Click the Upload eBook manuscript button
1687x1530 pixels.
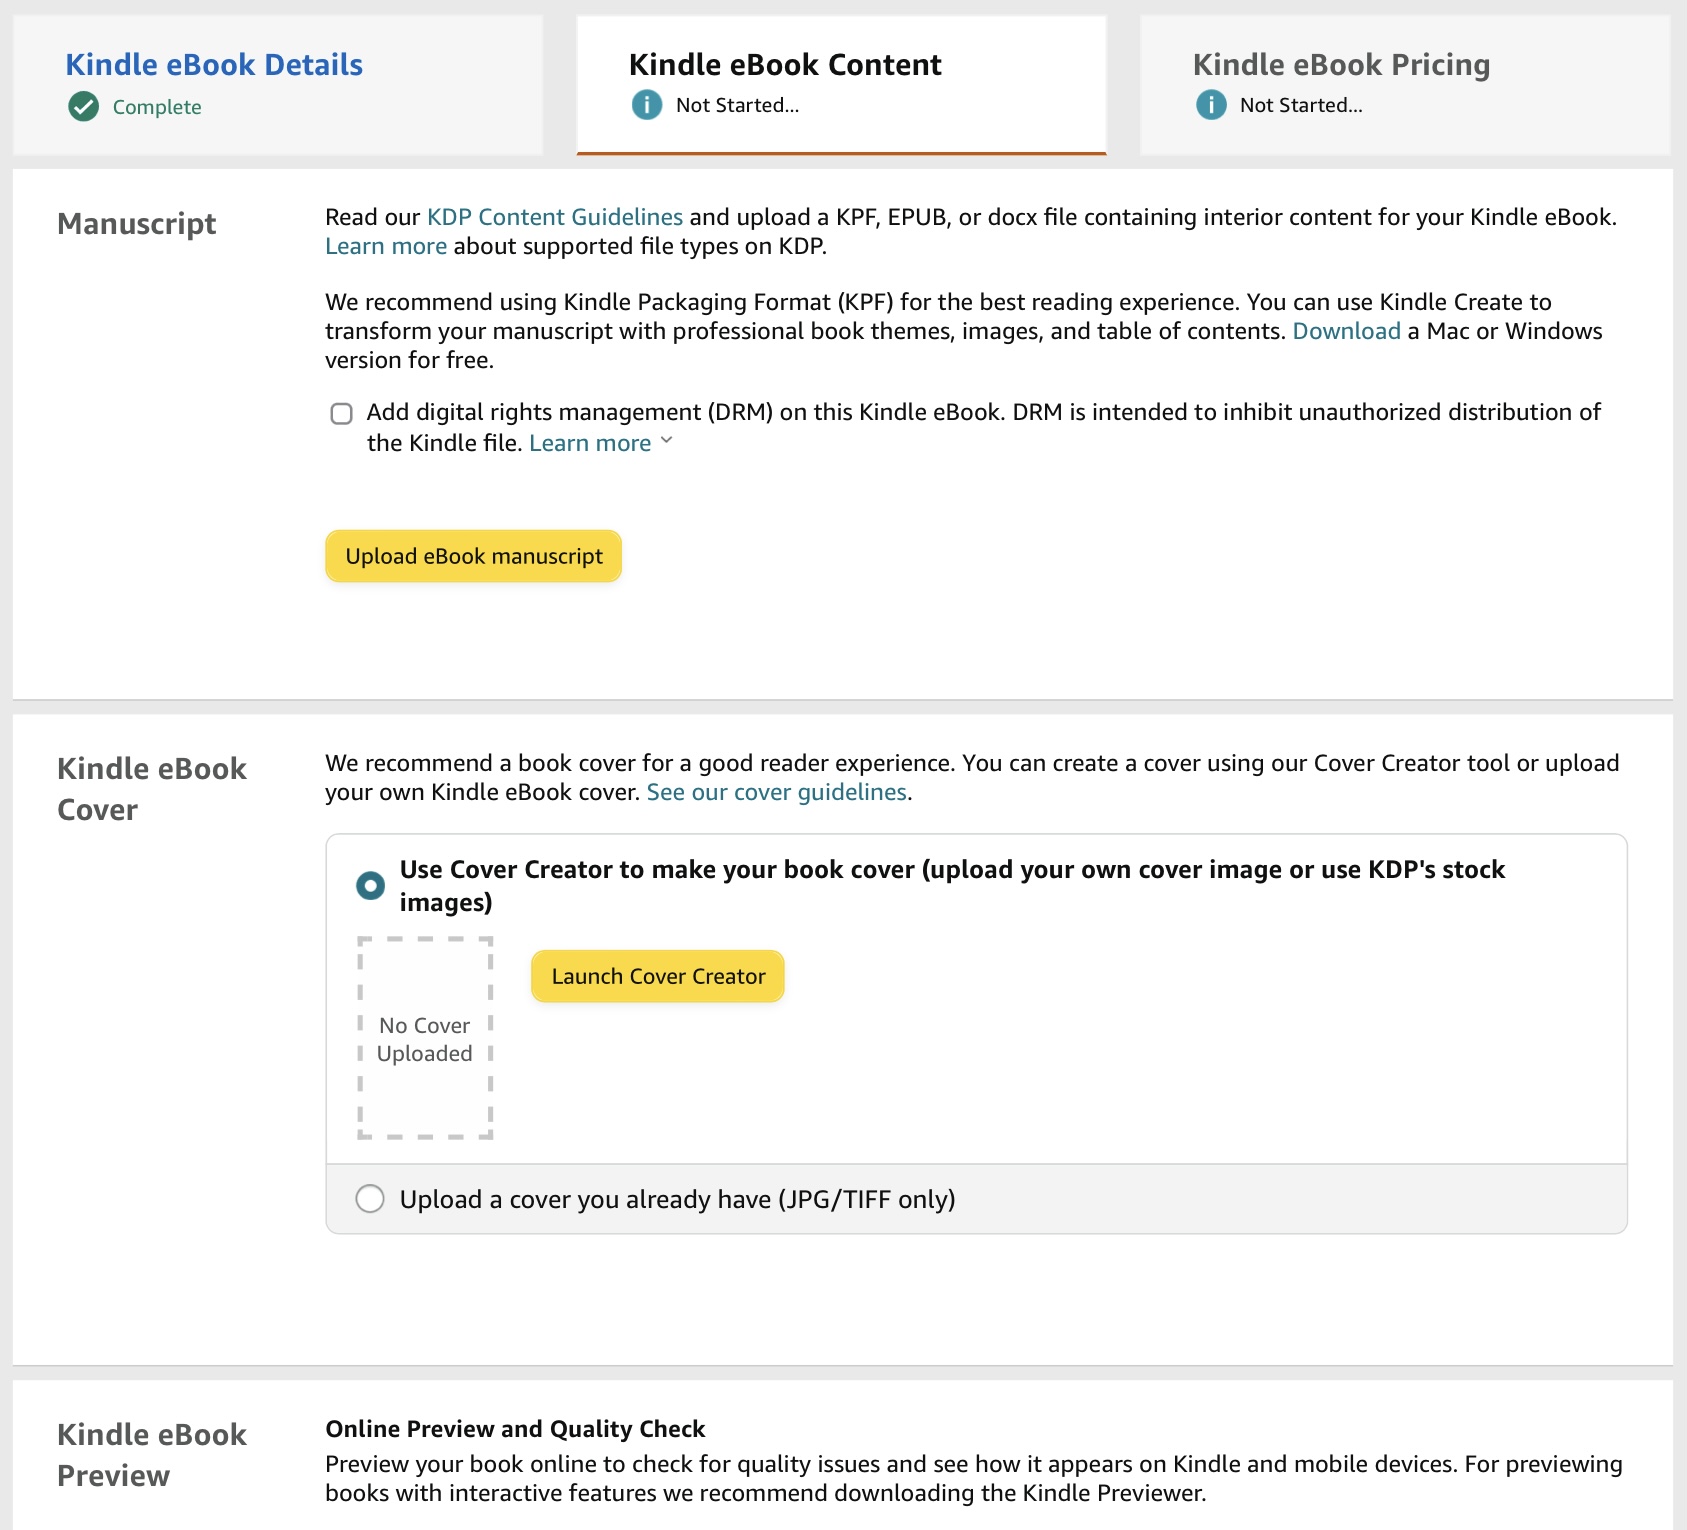click(473, 556)
